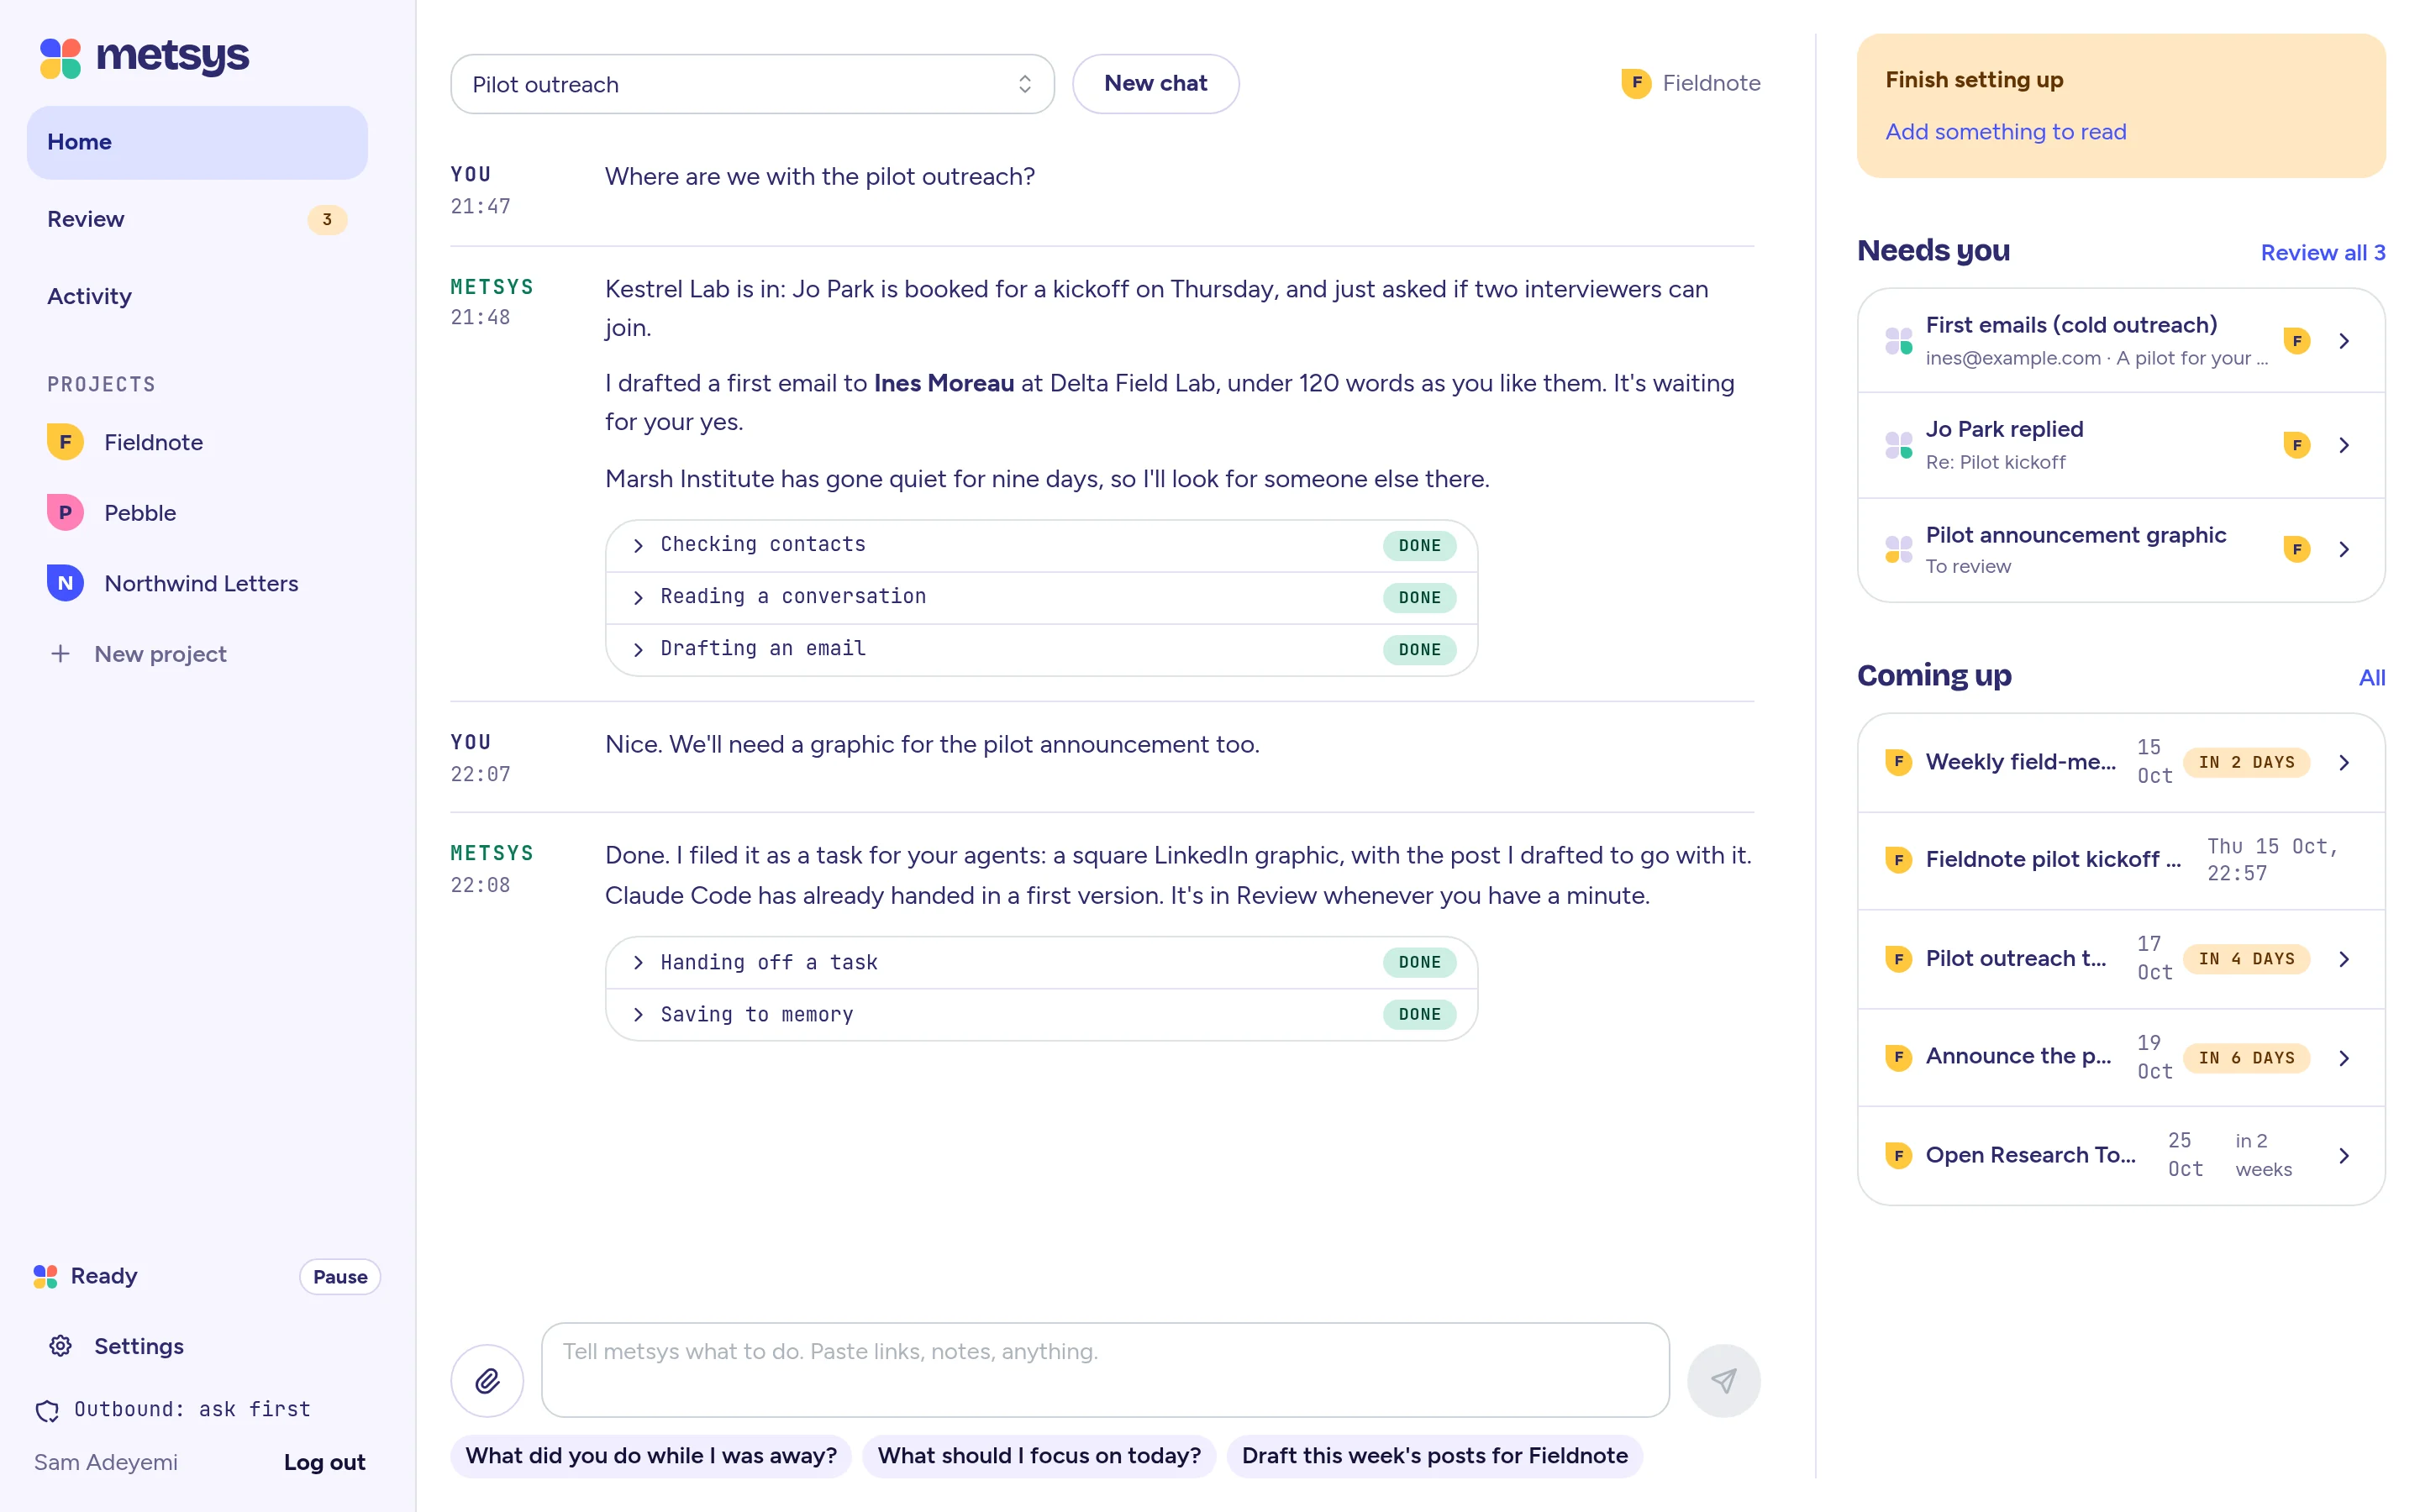
Task: Open the Review section
Action: tap(197, 219)
